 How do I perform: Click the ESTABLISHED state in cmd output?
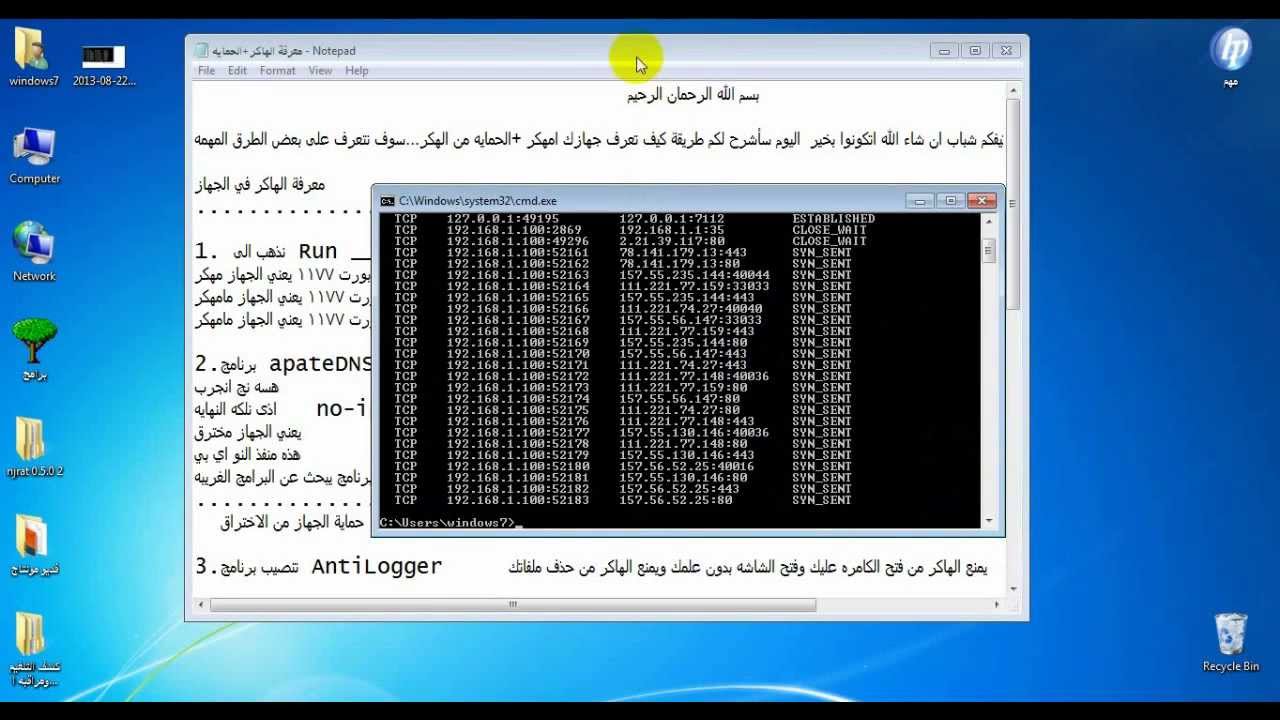[x=834, y=219]
